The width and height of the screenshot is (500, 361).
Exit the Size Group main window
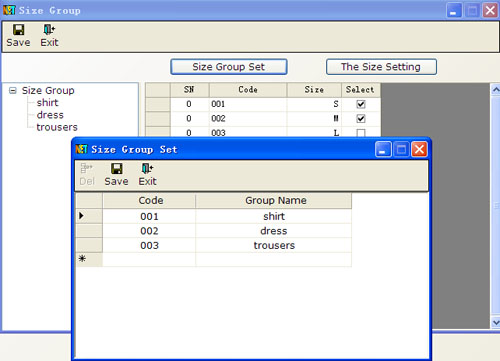[49, 36]
